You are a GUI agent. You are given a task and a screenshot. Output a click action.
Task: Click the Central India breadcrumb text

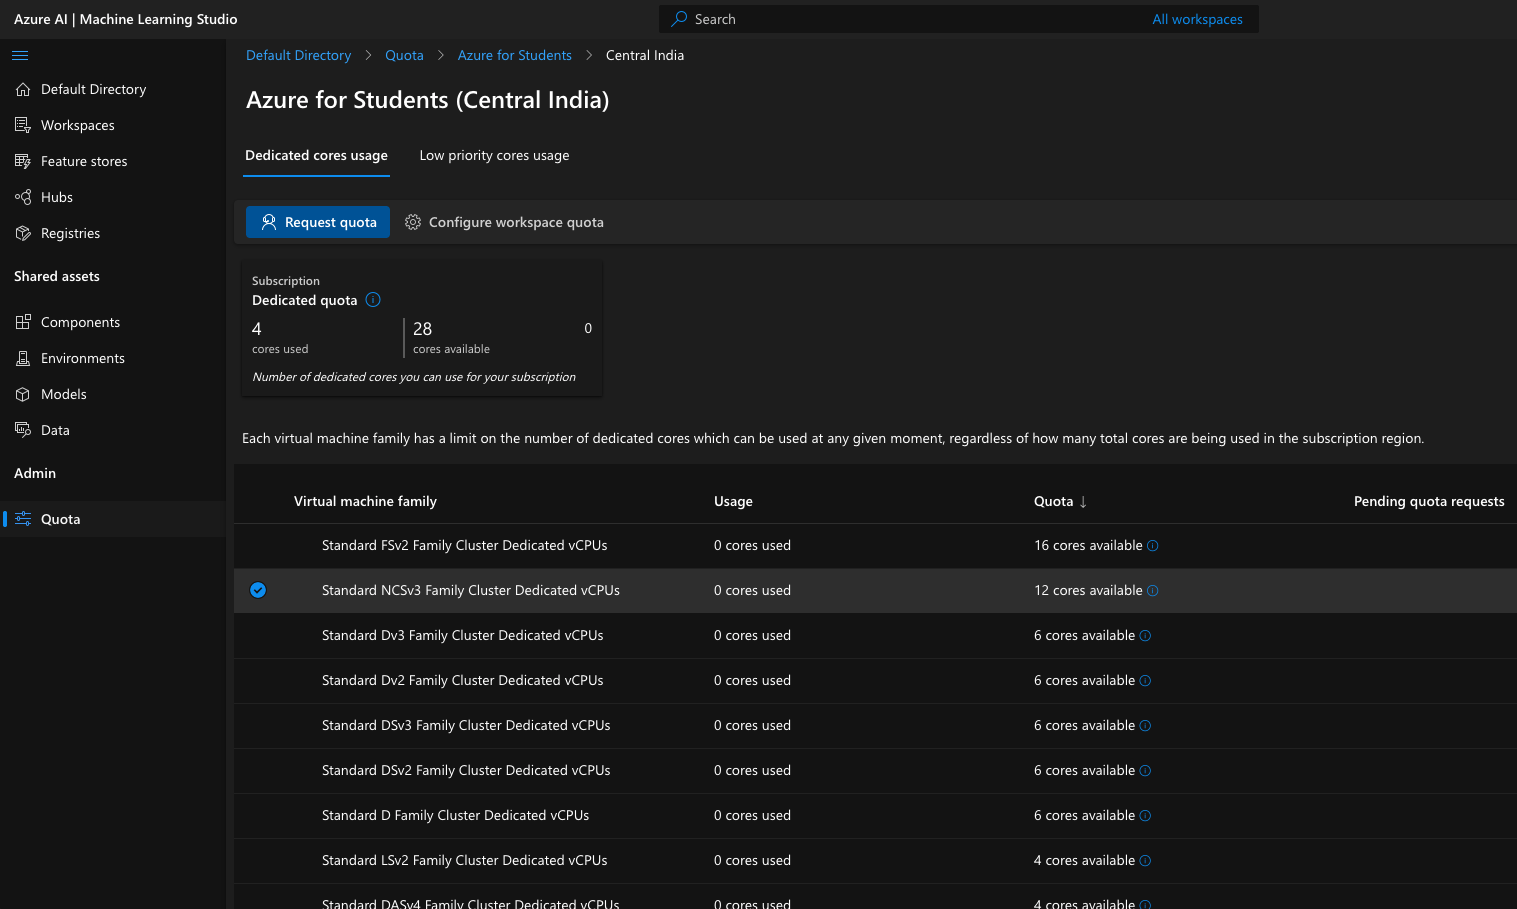pos(645,55)
